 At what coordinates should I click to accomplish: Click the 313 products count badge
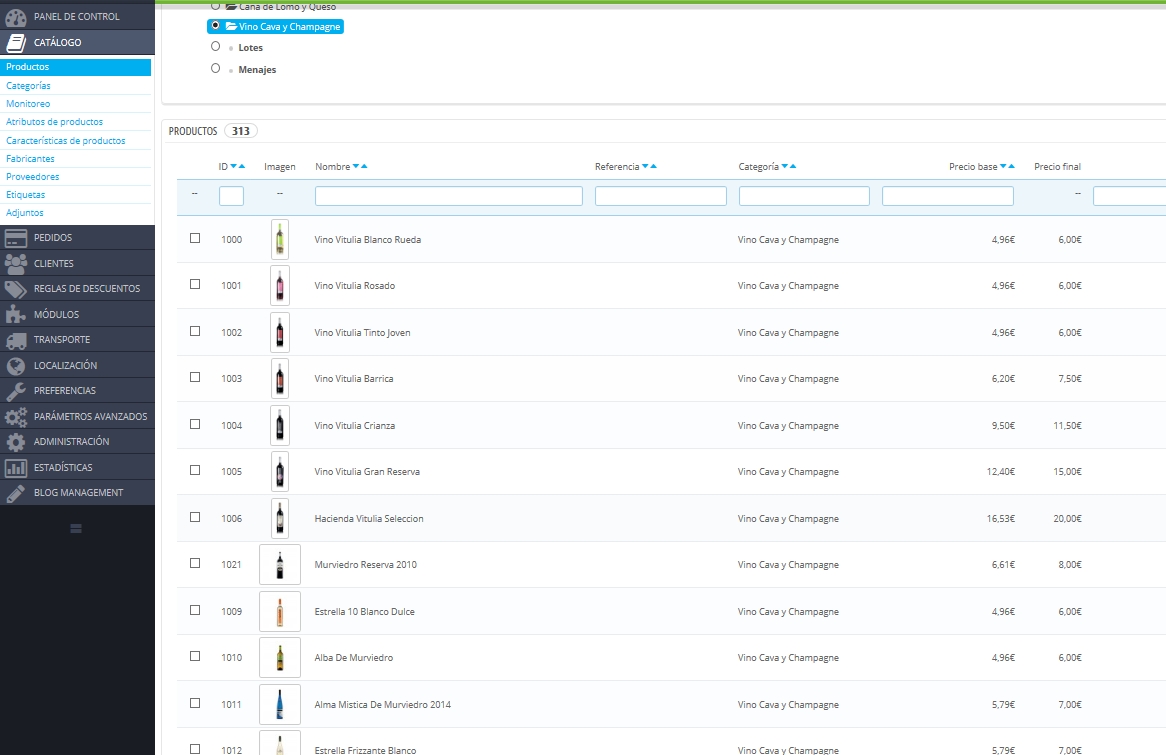(240, 131)
